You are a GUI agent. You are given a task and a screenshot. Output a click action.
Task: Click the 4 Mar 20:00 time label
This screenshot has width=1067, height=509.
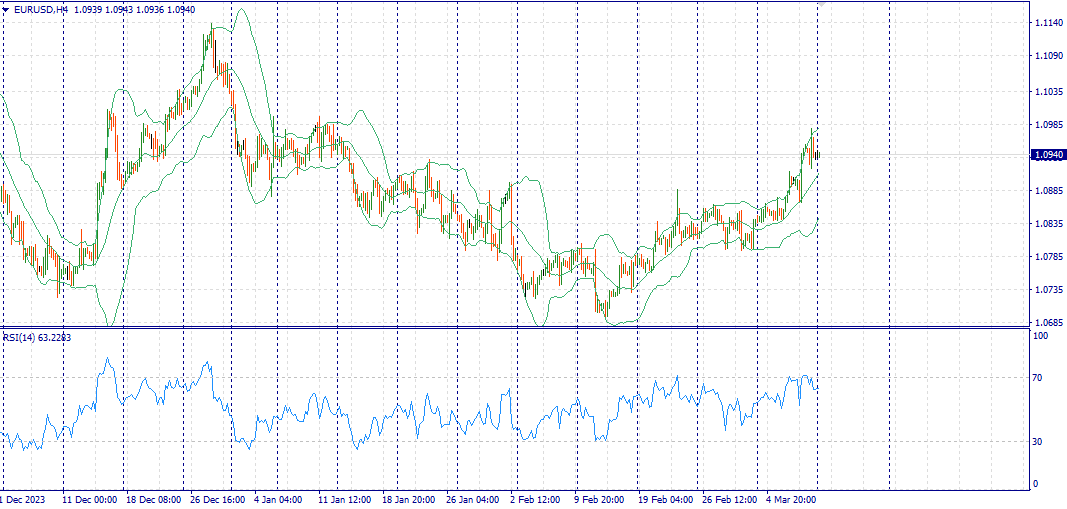pos(792,499)
